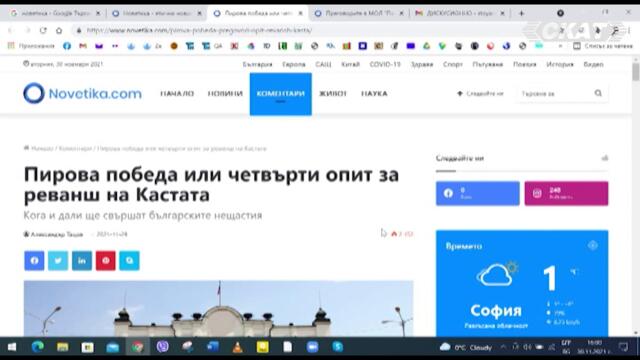
Task: Open the НОВИНИ menu item
Action: [225, 93]
